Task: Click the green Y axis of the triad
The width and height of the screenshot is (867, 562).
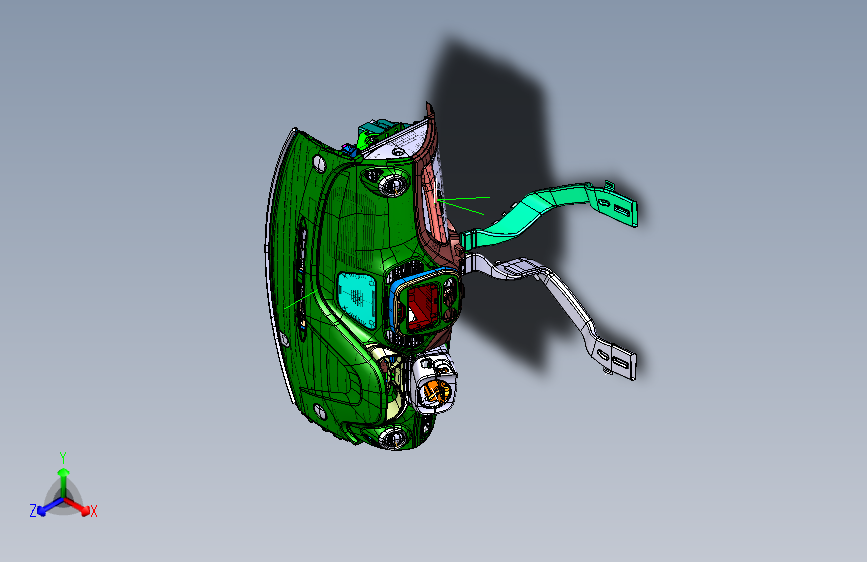Action: click(64, 482)
